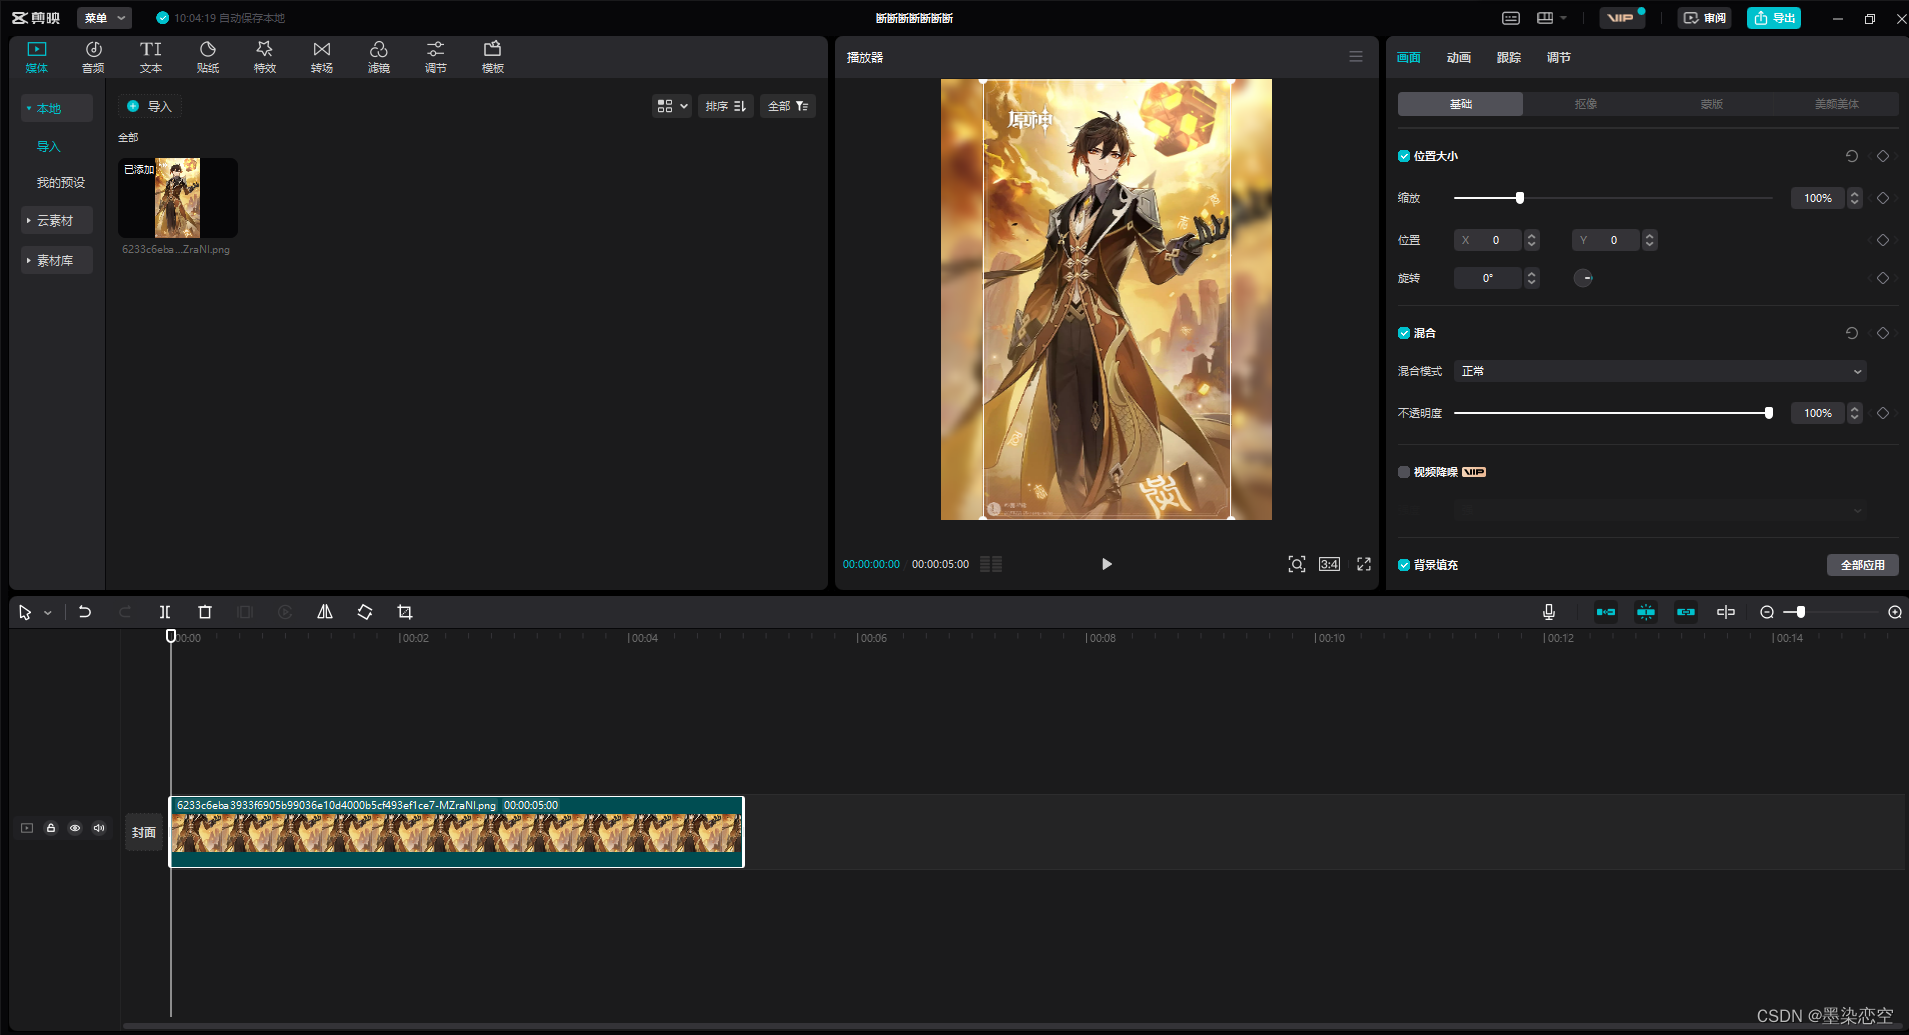1909x1035 pixels.
Task: Click 全部应用 apply to all button
Action: coord(1863,565)
